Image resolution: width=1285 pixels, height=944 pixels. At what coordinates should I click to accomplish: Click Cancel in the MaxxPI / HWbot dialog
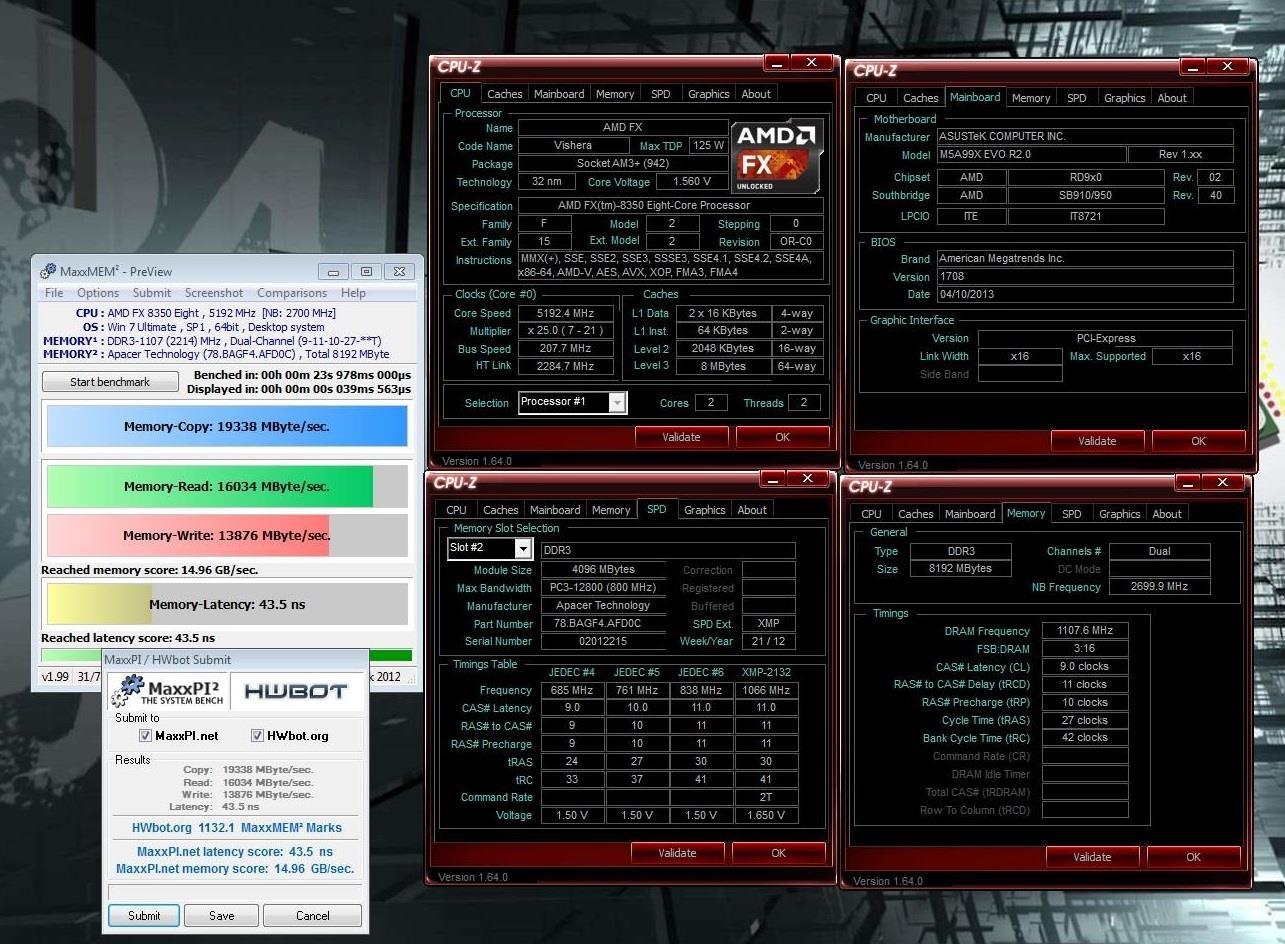tap(313, 915)
